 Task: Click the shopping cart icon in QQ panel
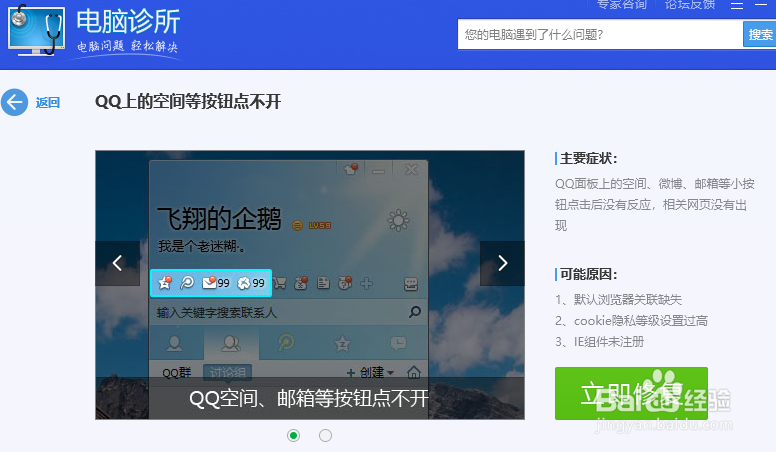[x=280, y=283]
